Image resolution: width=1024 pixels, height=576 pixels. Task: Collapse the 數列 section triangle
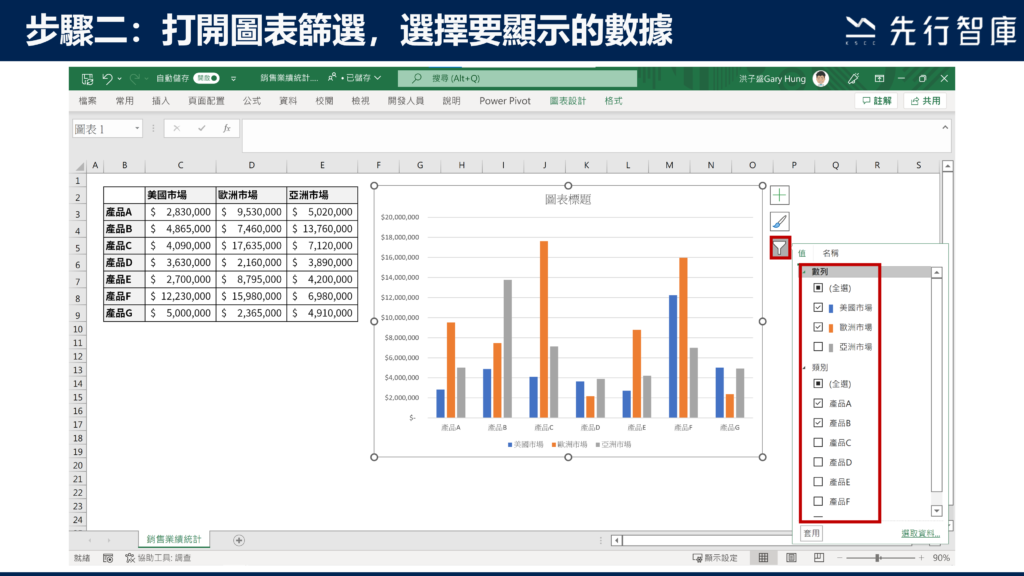click(x=805, y=272)
